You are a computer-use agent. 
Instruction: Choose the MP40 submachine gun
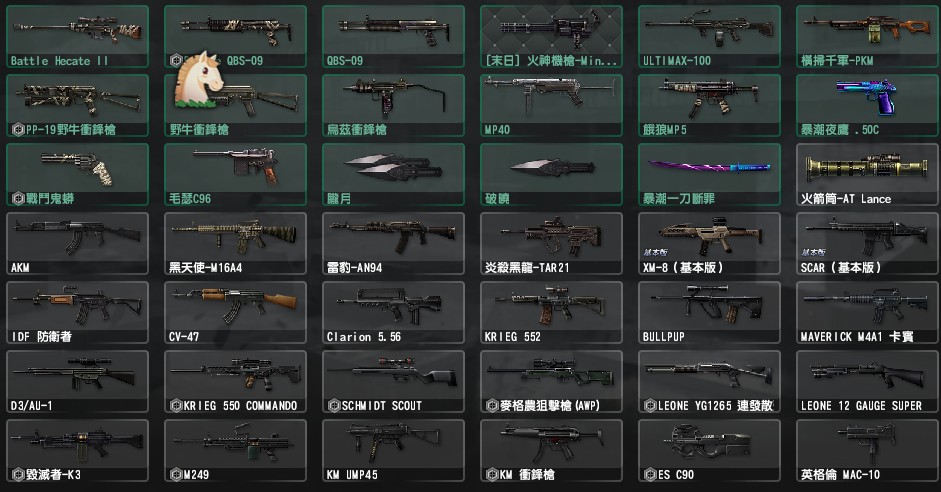(x=551, y=105)
